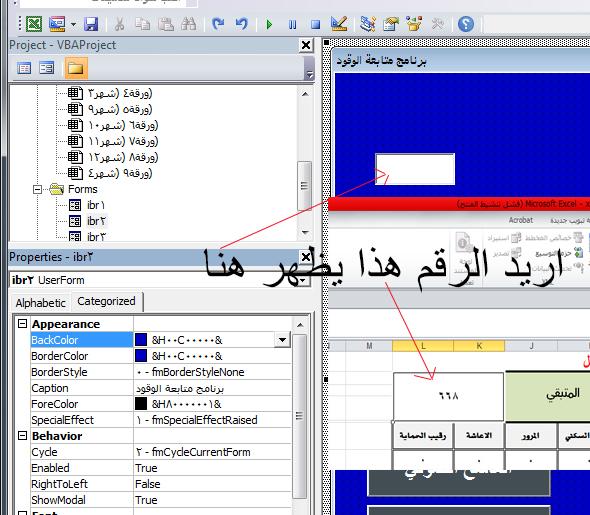Click the View Microsoft Excel icon

click(34, 24)
